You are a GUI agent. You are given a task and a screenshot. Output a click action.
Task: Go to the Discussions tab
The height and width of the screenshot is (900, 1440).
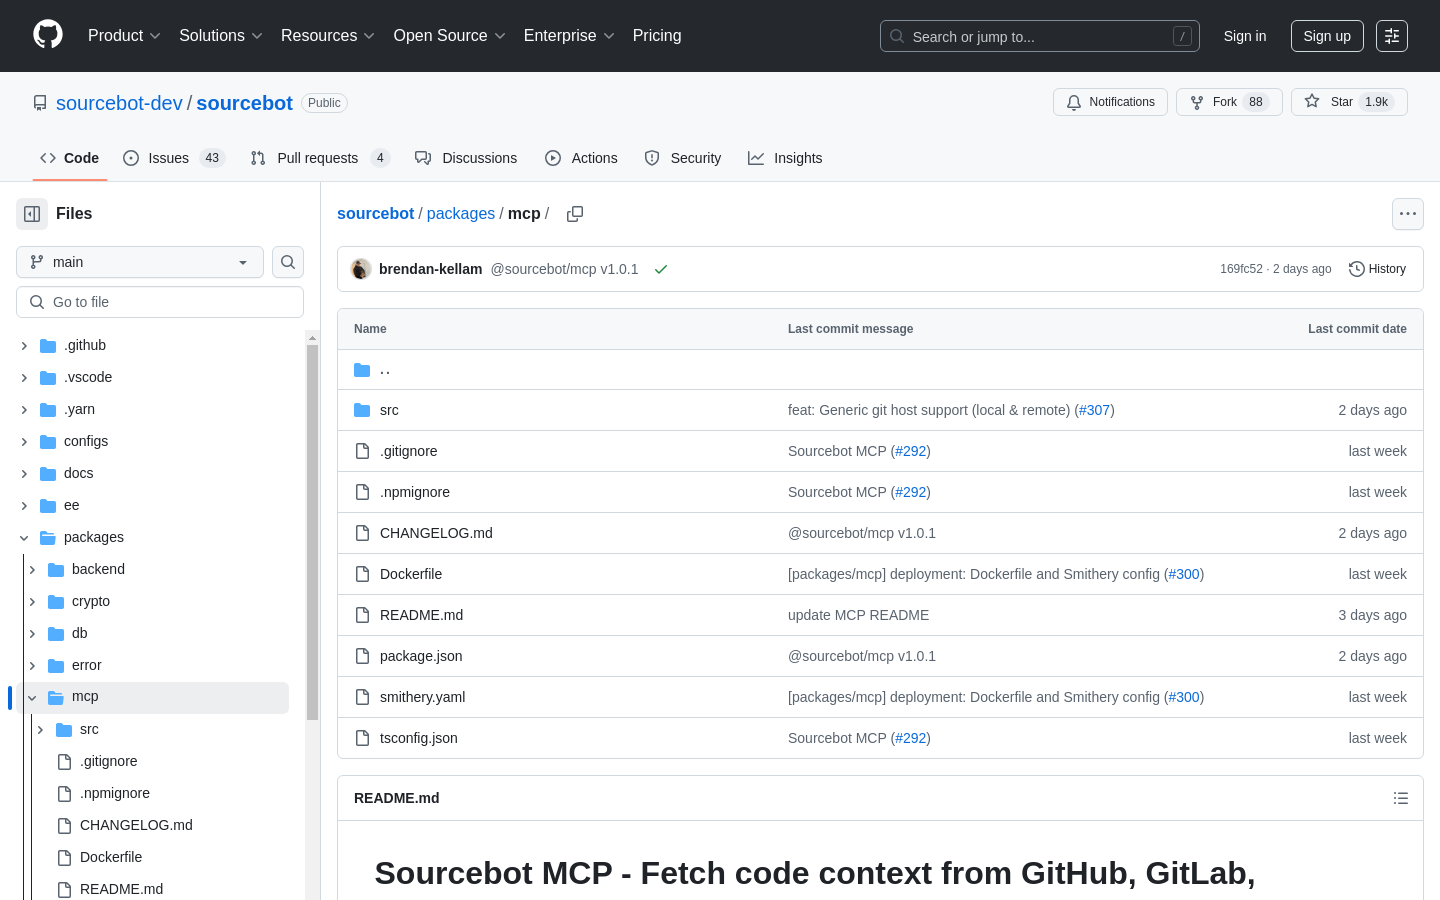466,158
